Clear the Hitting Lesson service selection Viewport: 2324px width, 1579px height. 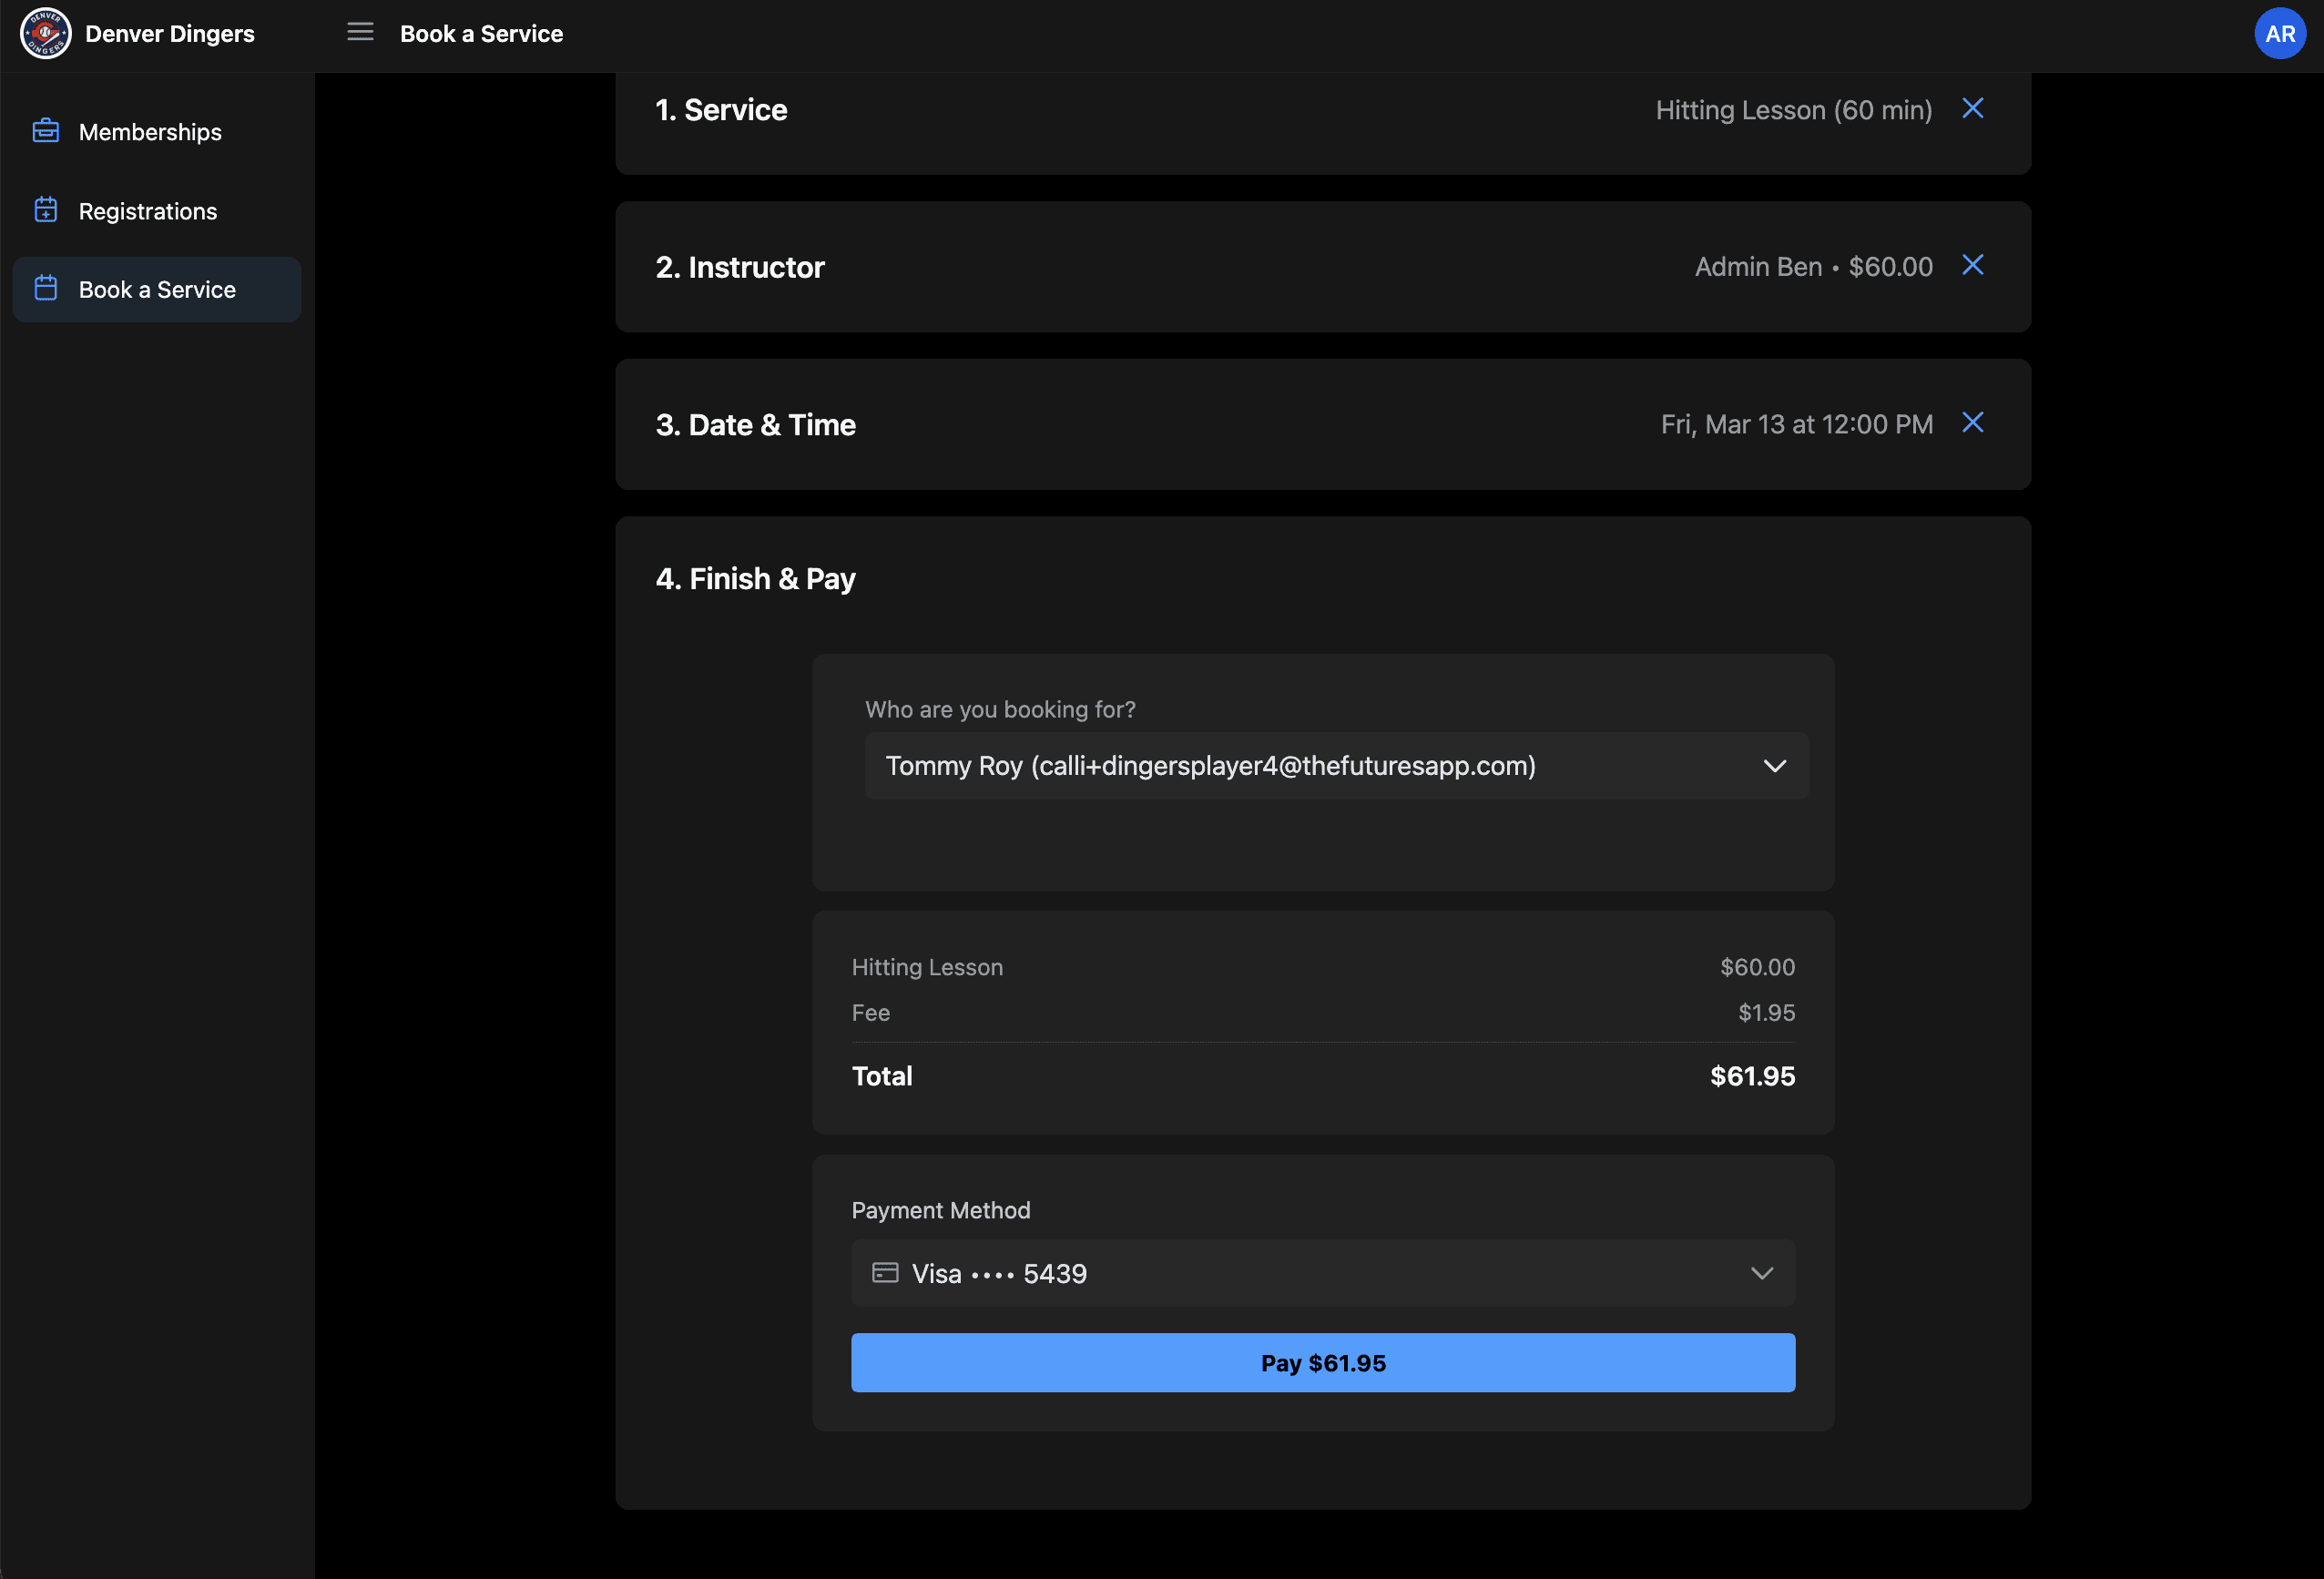tap(1972, 108)
